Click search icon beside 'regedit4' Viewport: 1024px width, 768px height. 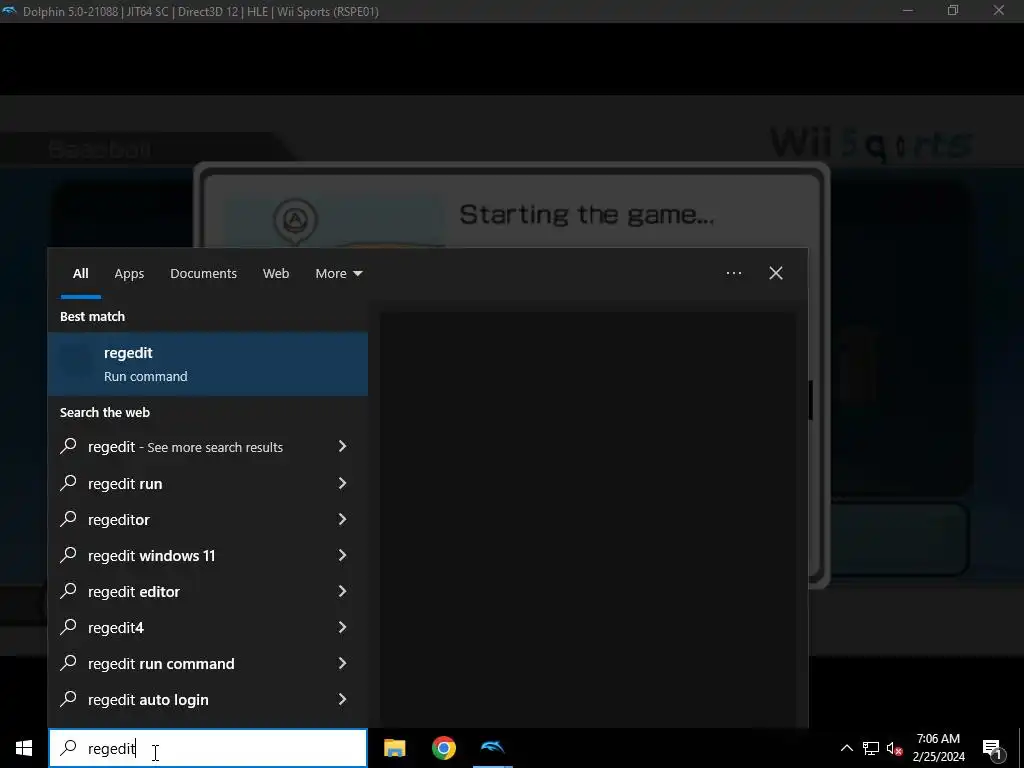68,627
